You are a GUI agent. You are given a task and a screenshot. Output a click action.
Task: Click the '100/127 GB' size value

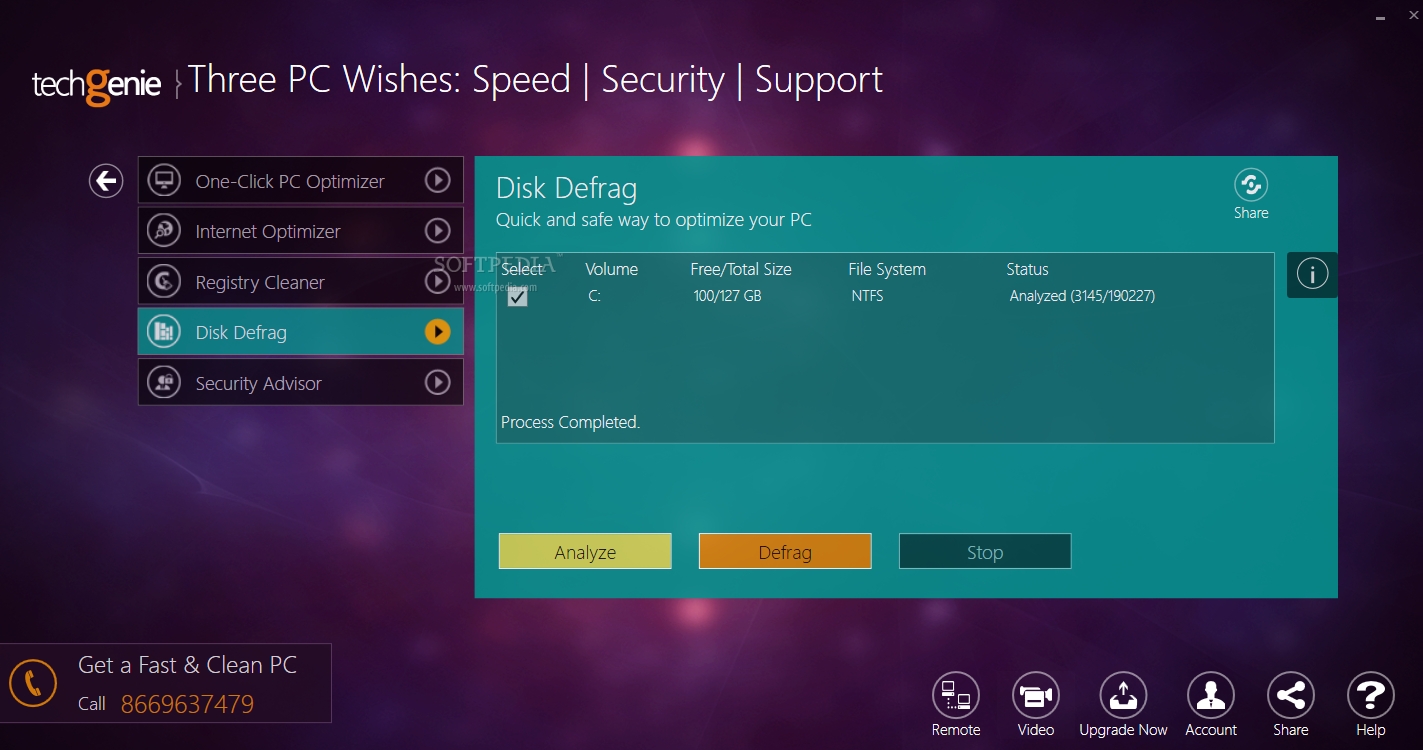(x=727, y=296)
